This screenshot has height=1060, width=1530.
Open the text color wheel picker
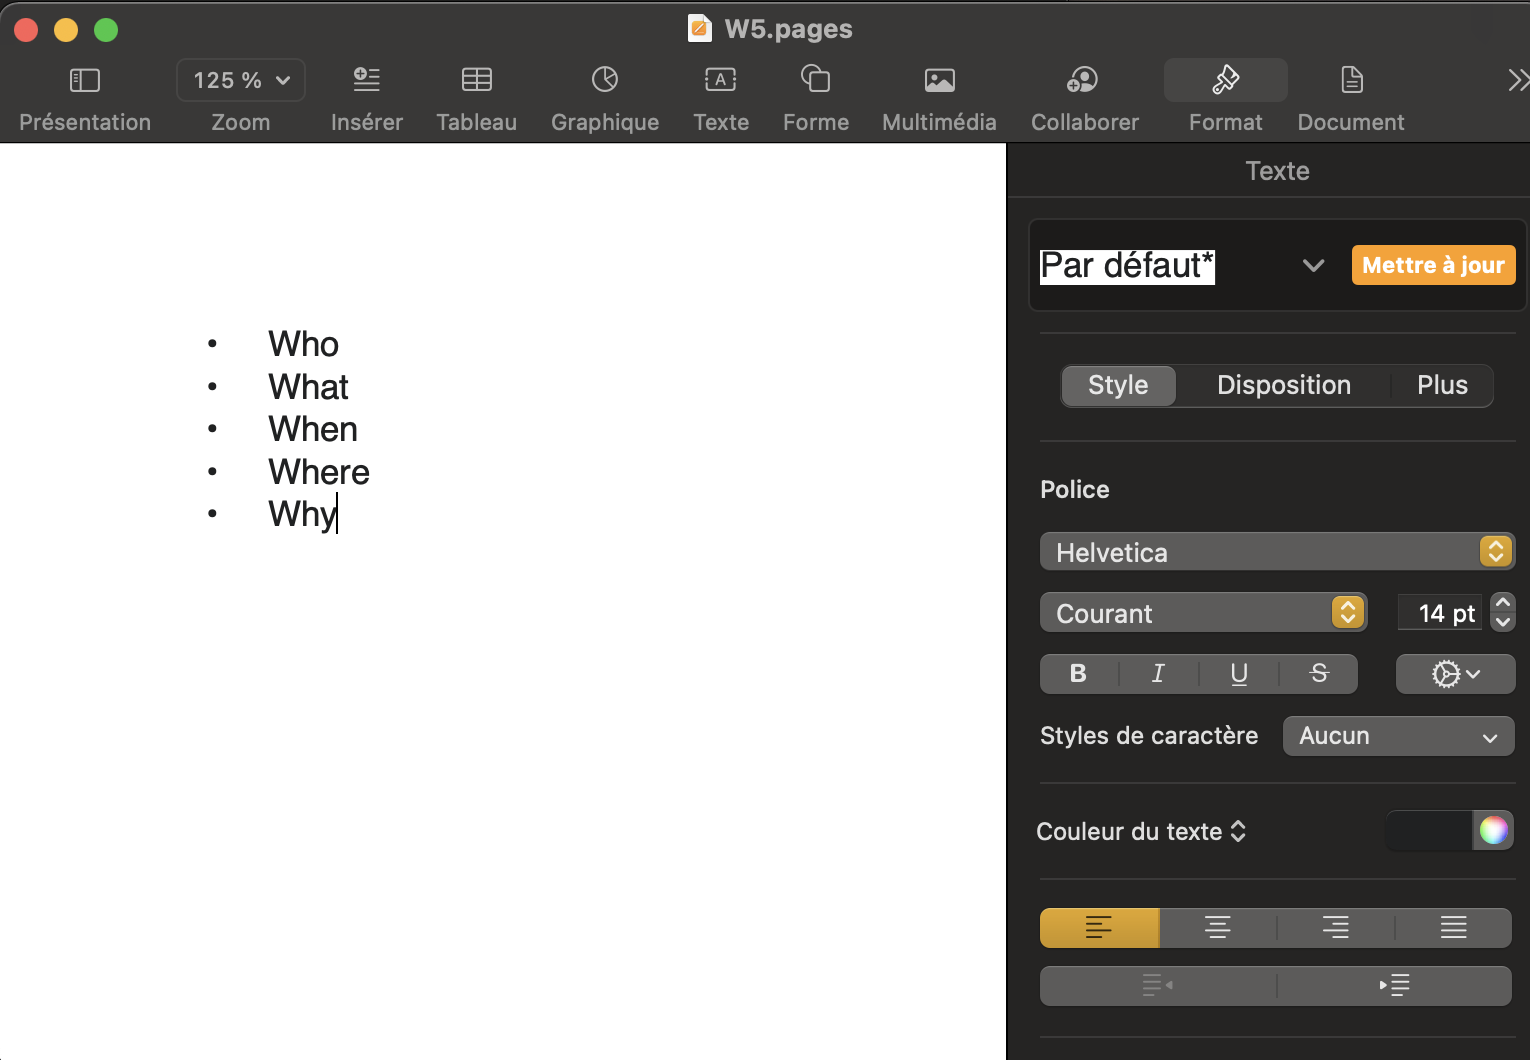pos(1493,830)
